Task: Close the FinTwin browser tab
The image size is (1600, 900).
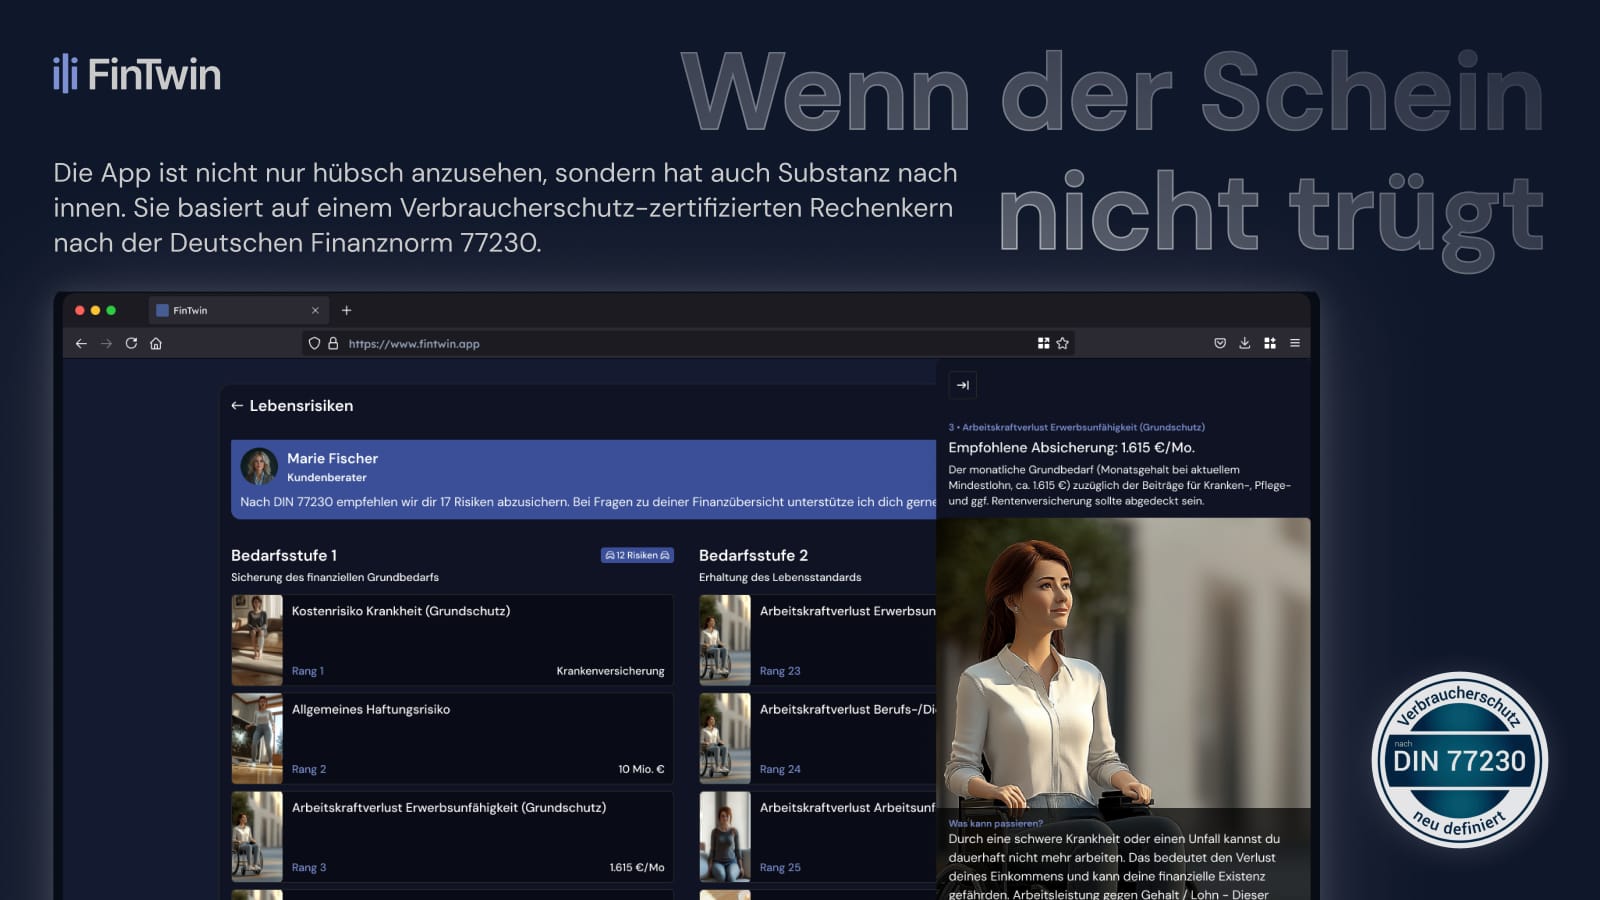Action: tap(315, 310)
